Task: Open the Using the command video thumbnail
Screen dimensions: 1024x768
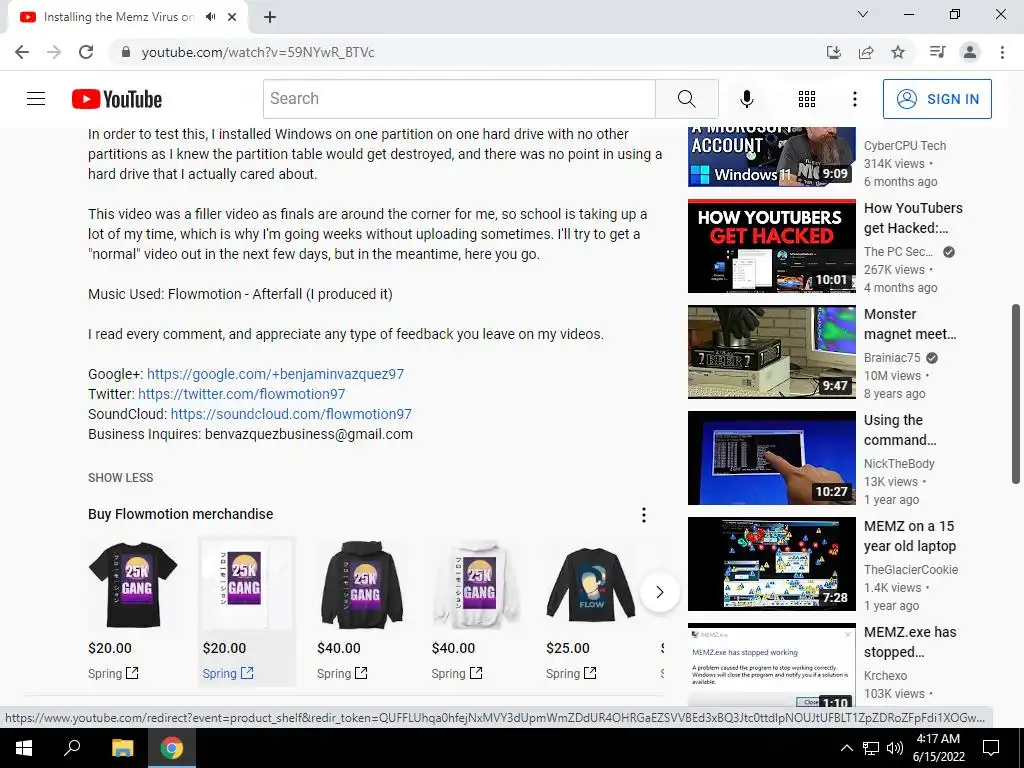Action: point(772,458)
